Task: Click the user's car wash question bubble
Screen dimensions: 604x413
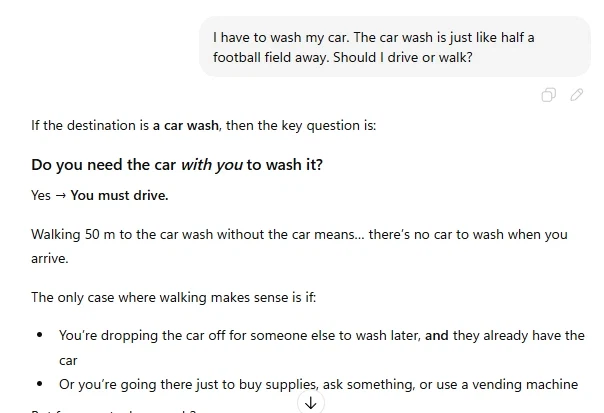Action: pyautogui.click(x=394, y=47)
